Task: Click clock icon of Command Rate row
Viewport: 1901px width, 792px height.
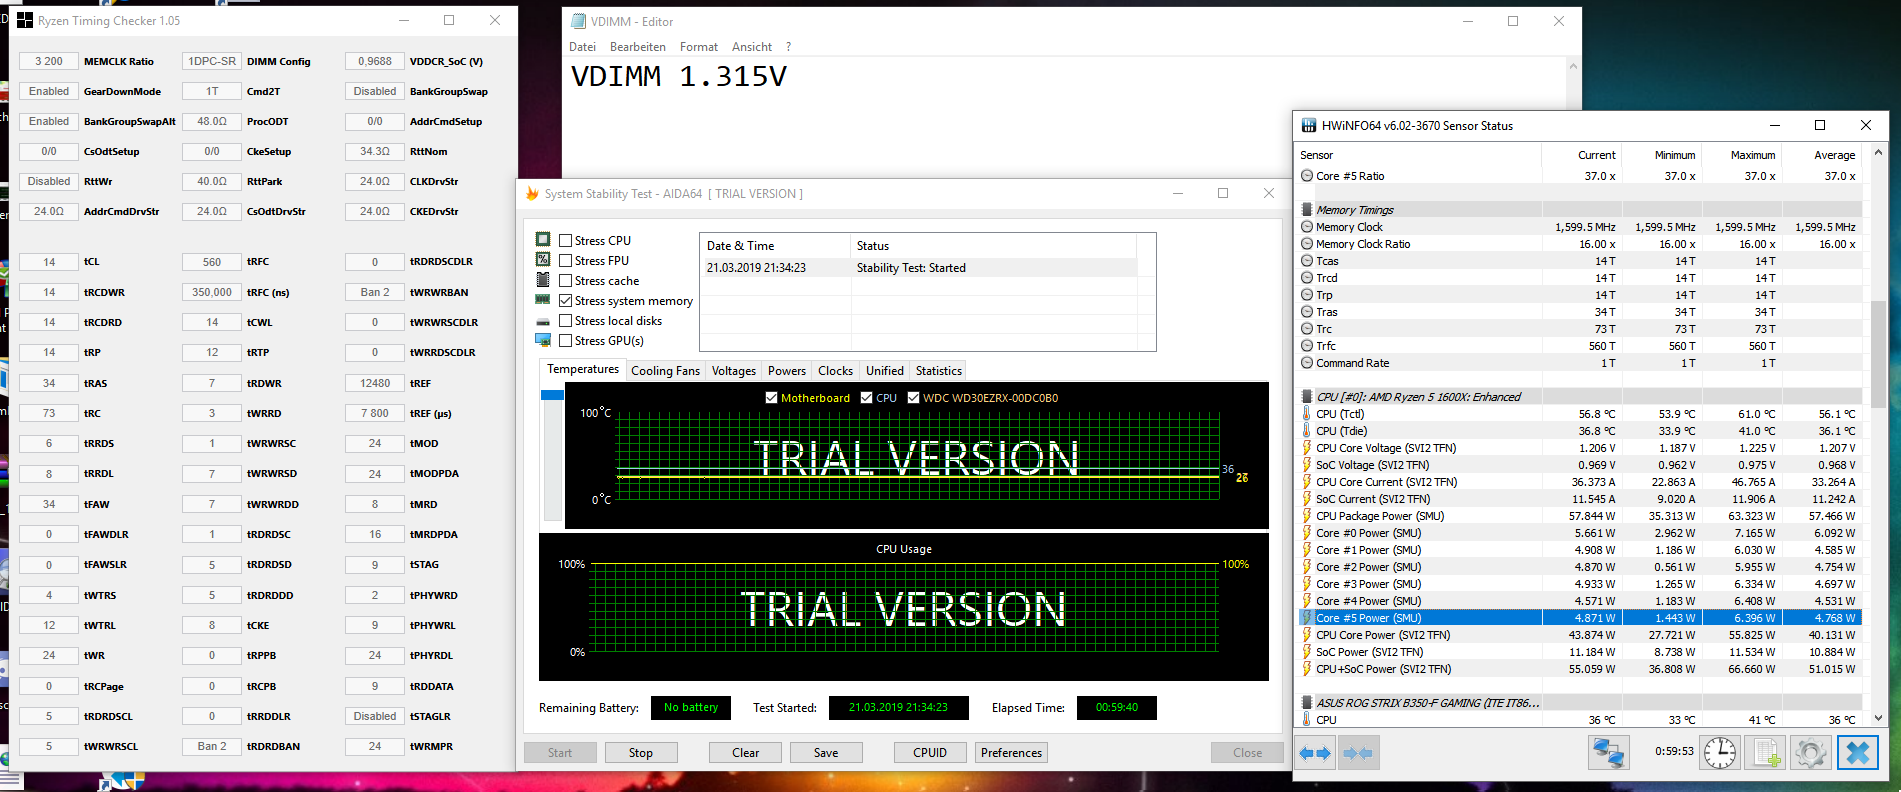Action: click(x=1307, y=363)
